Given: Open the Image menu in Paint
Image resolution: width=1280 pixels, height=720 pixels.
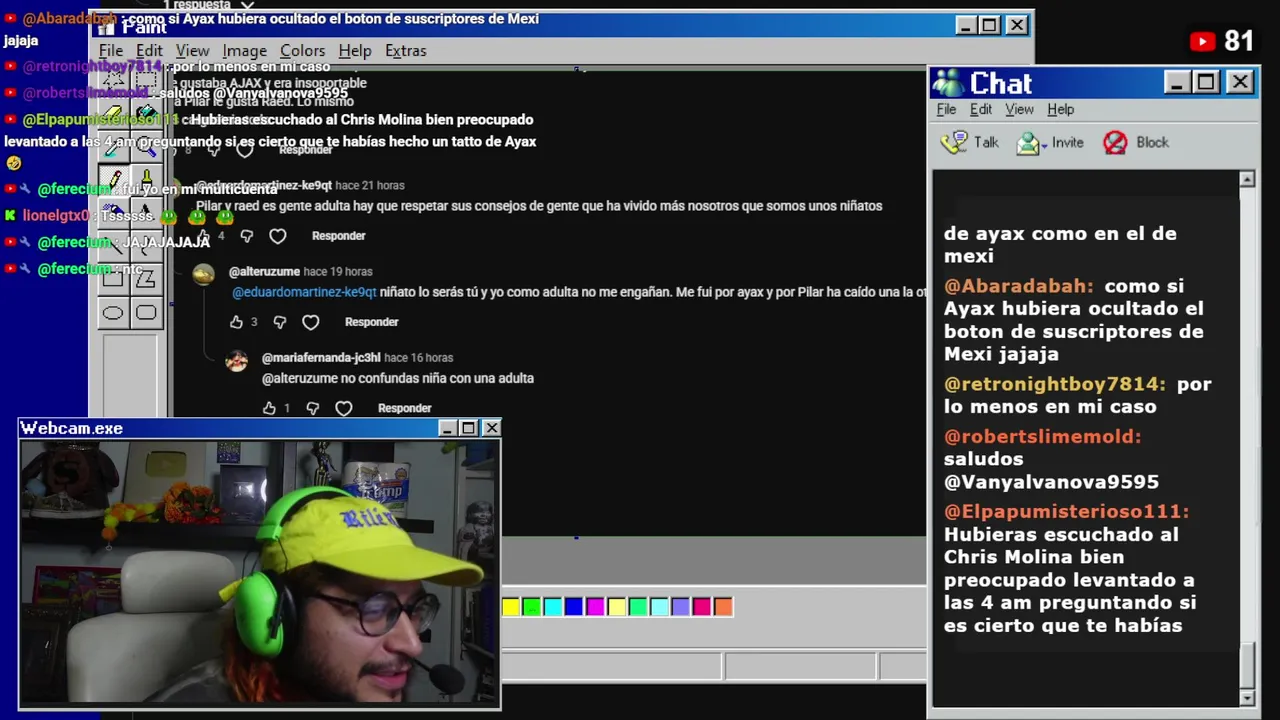Looking at the screenshot, I should click(x=244, y=50).
